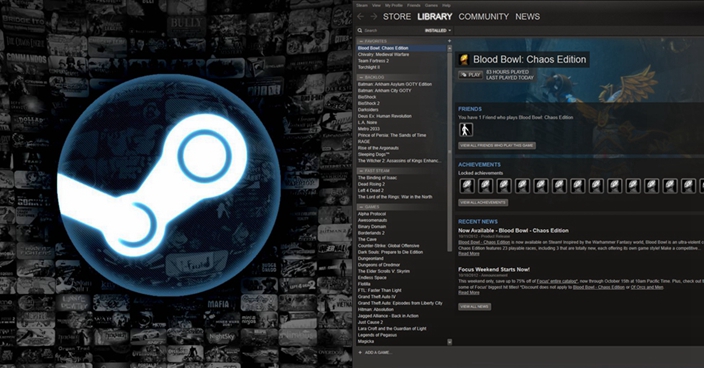The image size is (704, 368).
Task: Click the plus icon next to ADD A GAME
Action: (360, 352)
